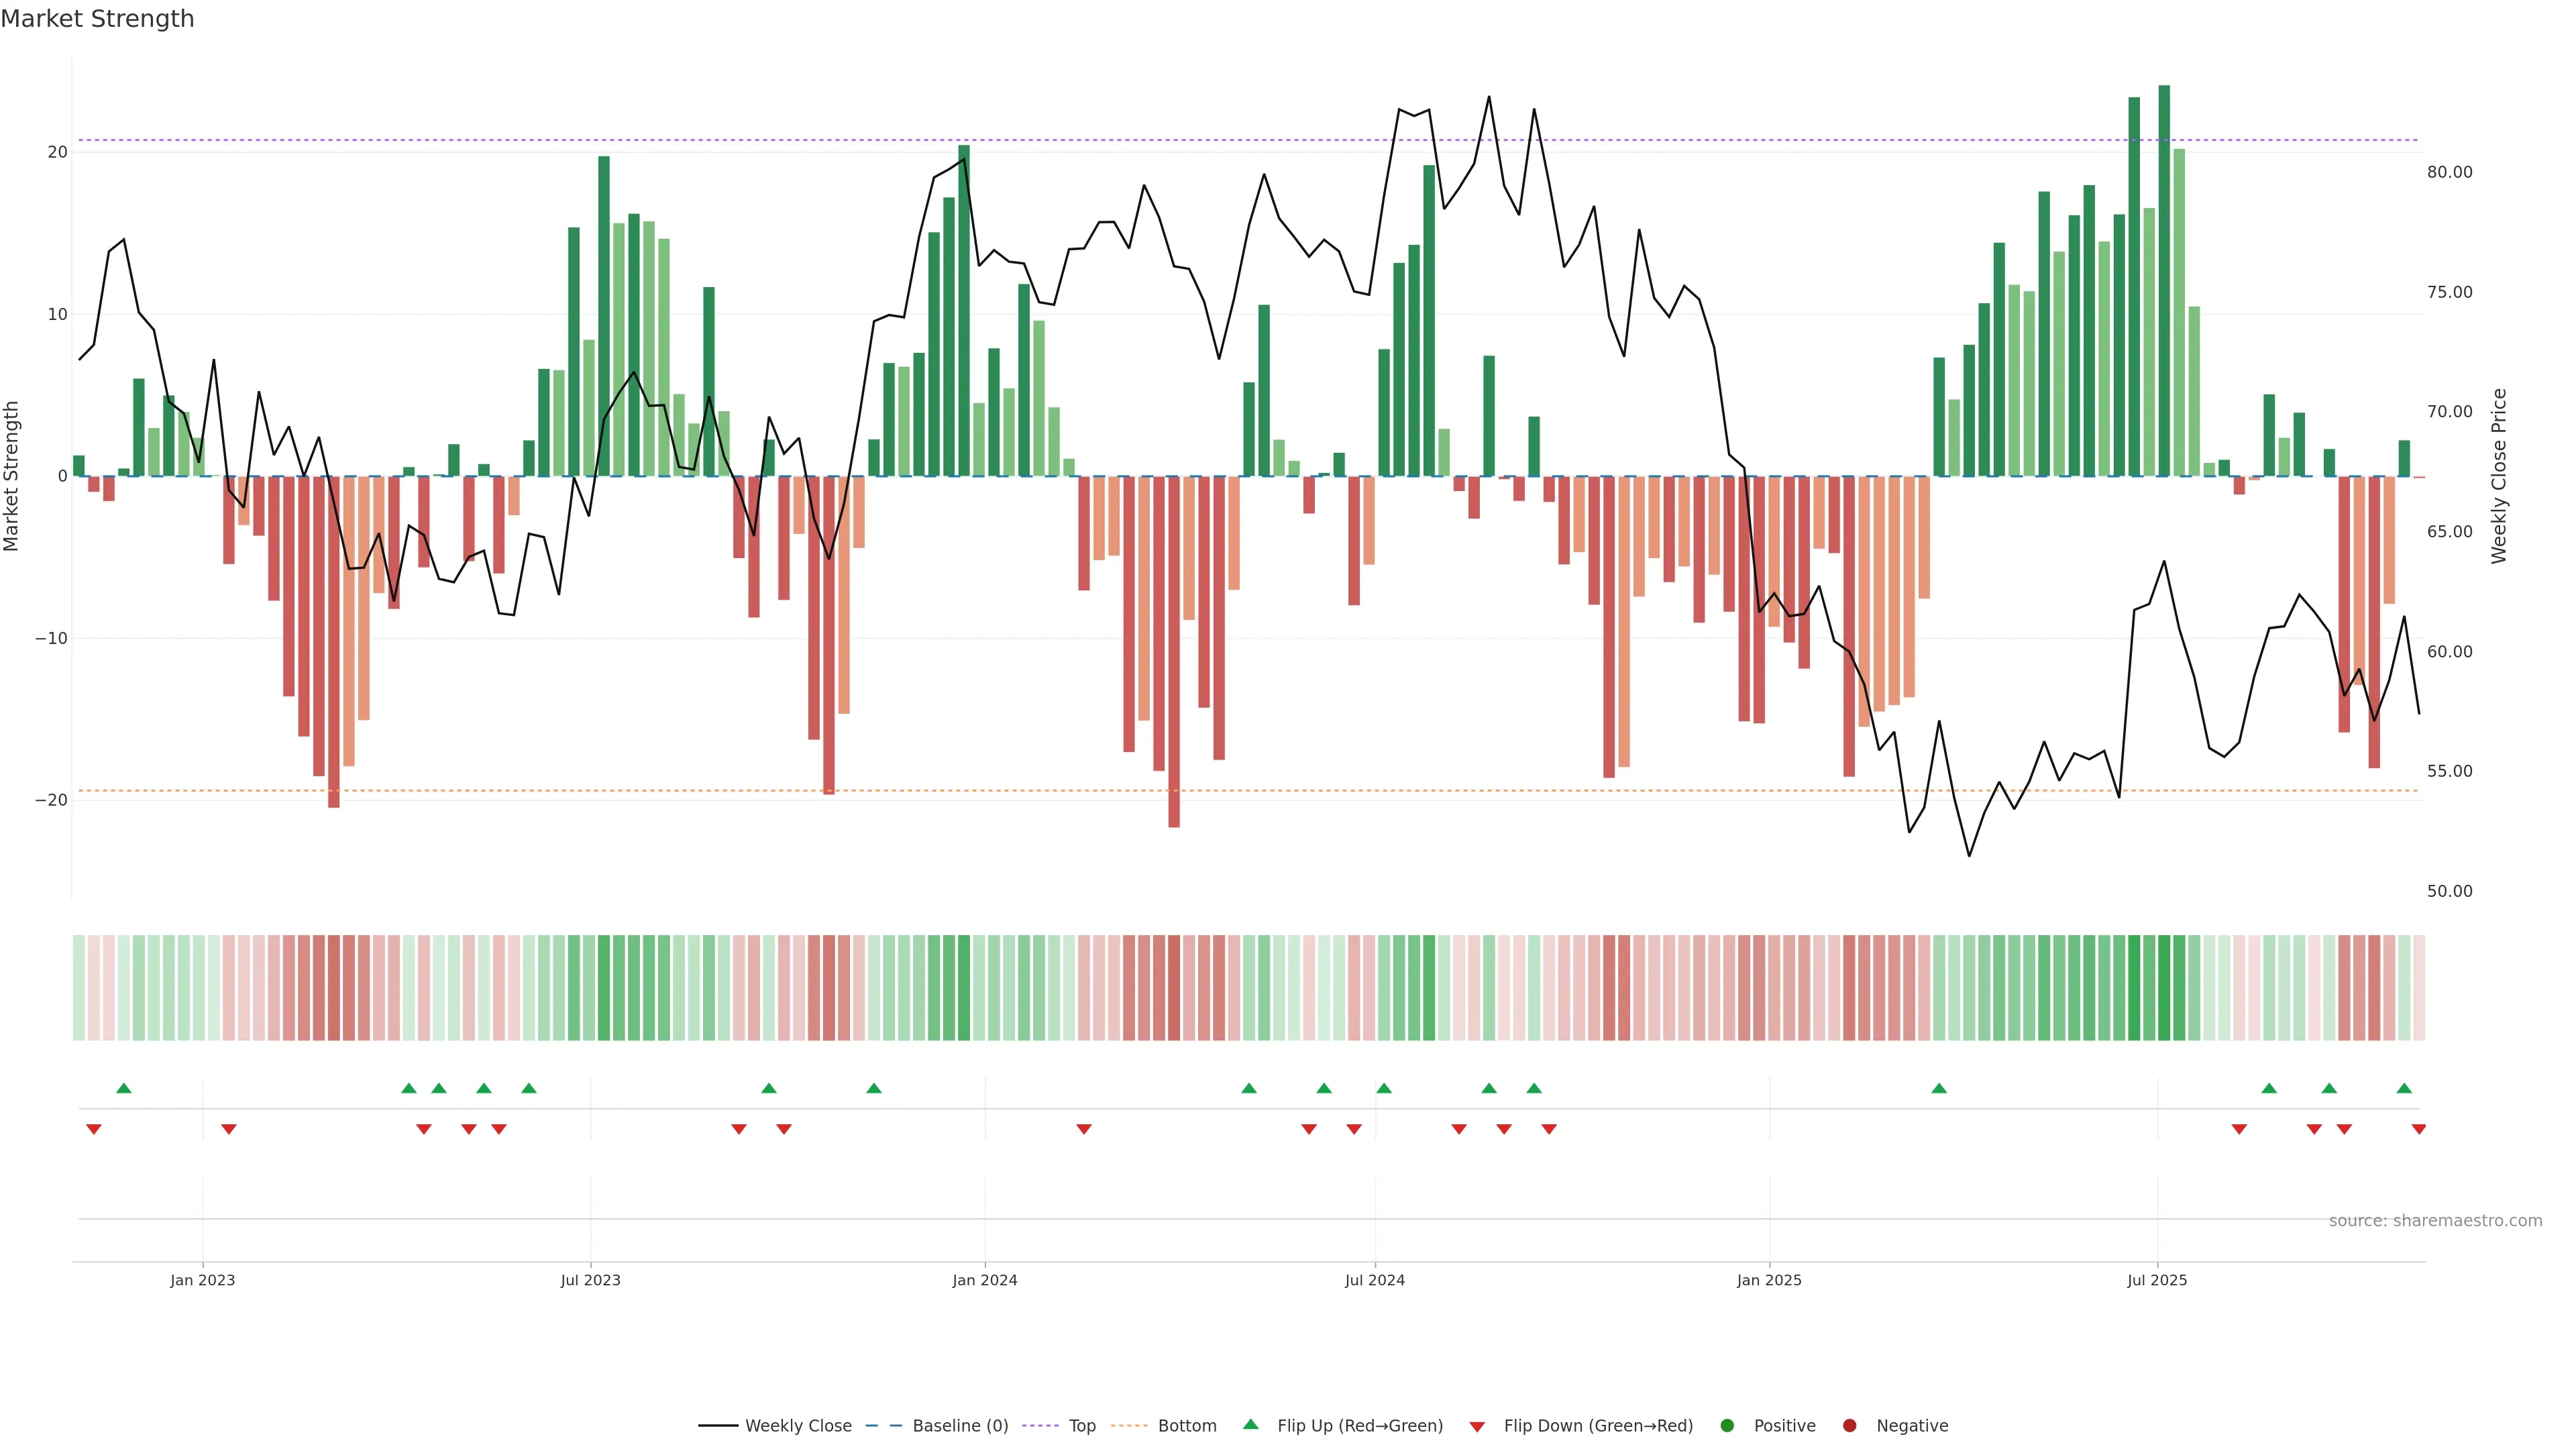Viewport: 2576px width, 1449px height.
Task: Click the flip-down triangle after Jan 2024
Action: pyautogui.click(x=1083, y=1129)
